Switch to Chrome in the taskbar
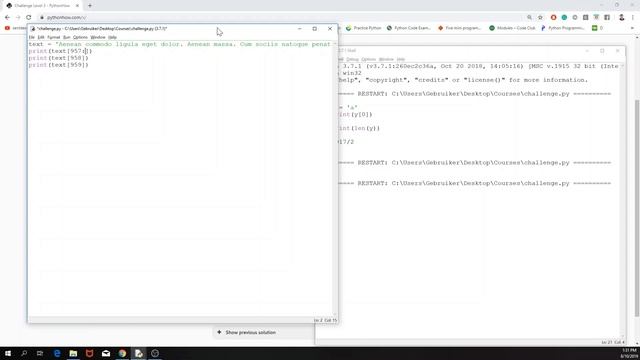 coord(122,353)
